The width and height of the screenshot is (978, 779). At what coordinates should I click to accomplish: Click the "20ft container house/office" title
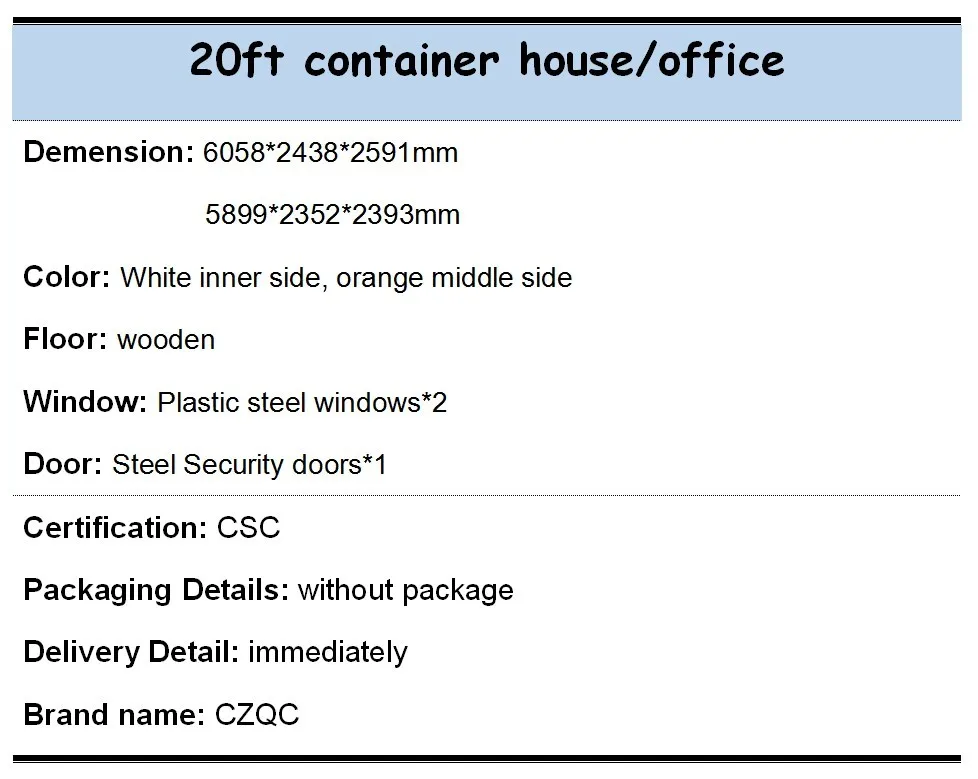point(487,61)
